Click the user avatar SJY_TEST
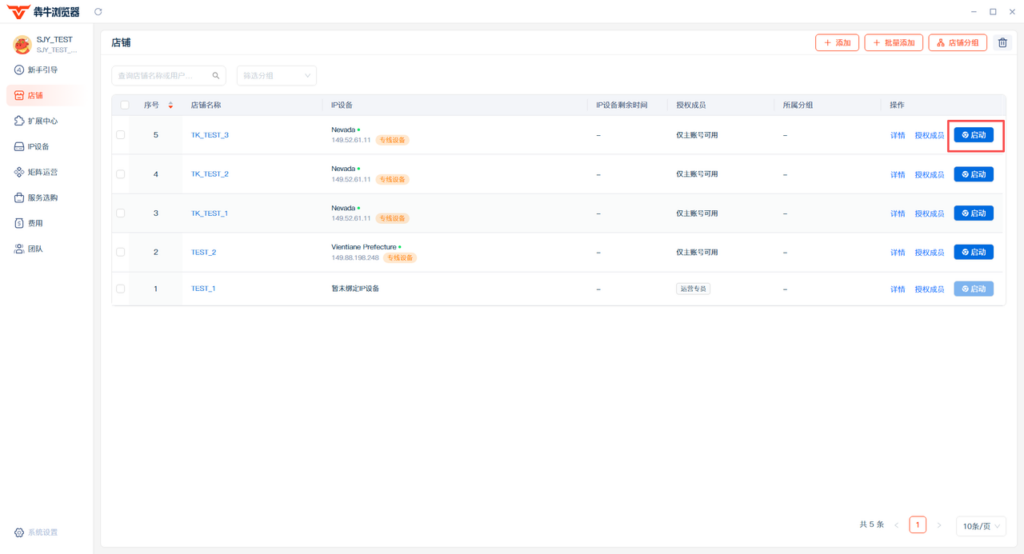The image size is (1024, 554). (22, 44)
